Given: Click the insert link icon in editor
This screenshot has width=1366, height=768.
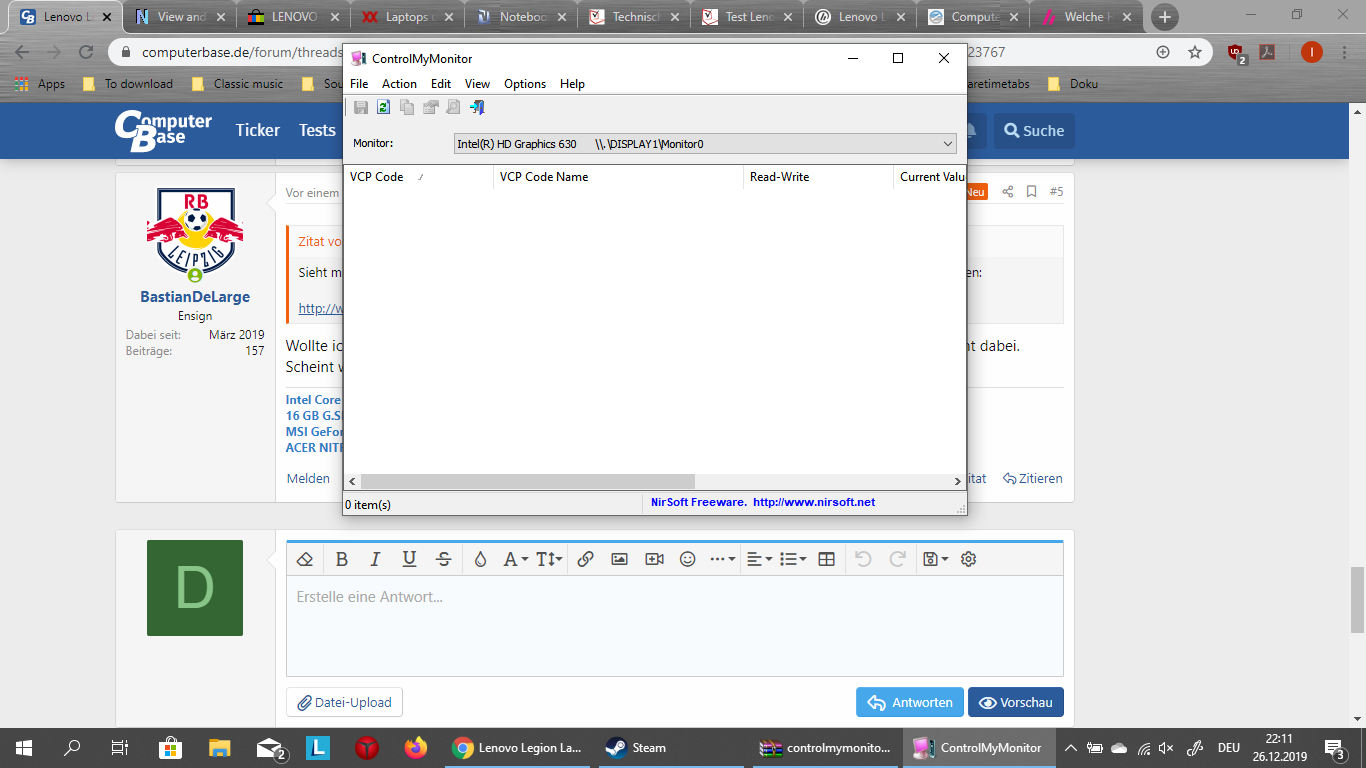Looking at the screenshot, I should [586, 559].
